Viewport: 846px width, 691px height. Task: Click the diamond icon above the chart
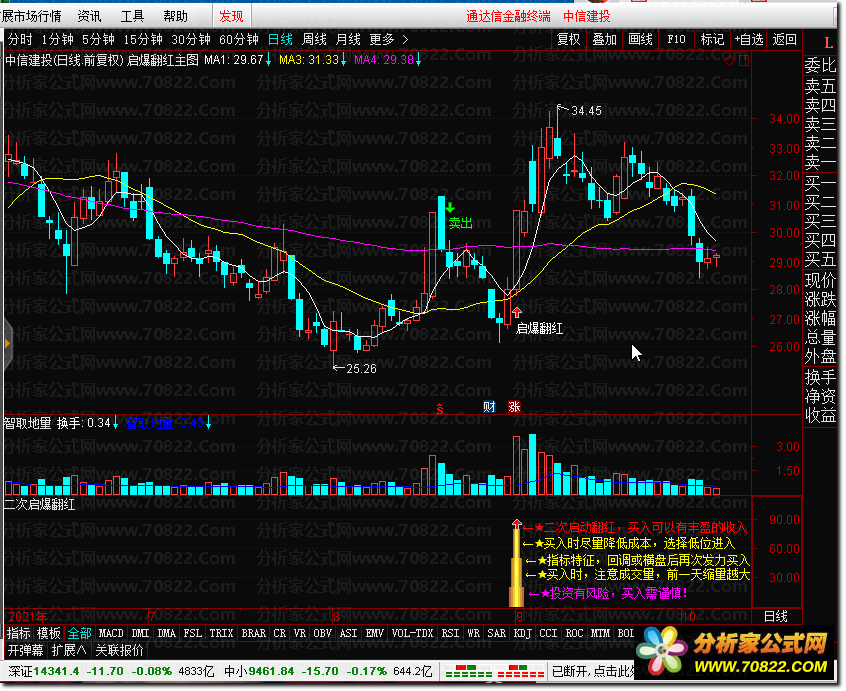pyautogui.click(x=729, y=60)
